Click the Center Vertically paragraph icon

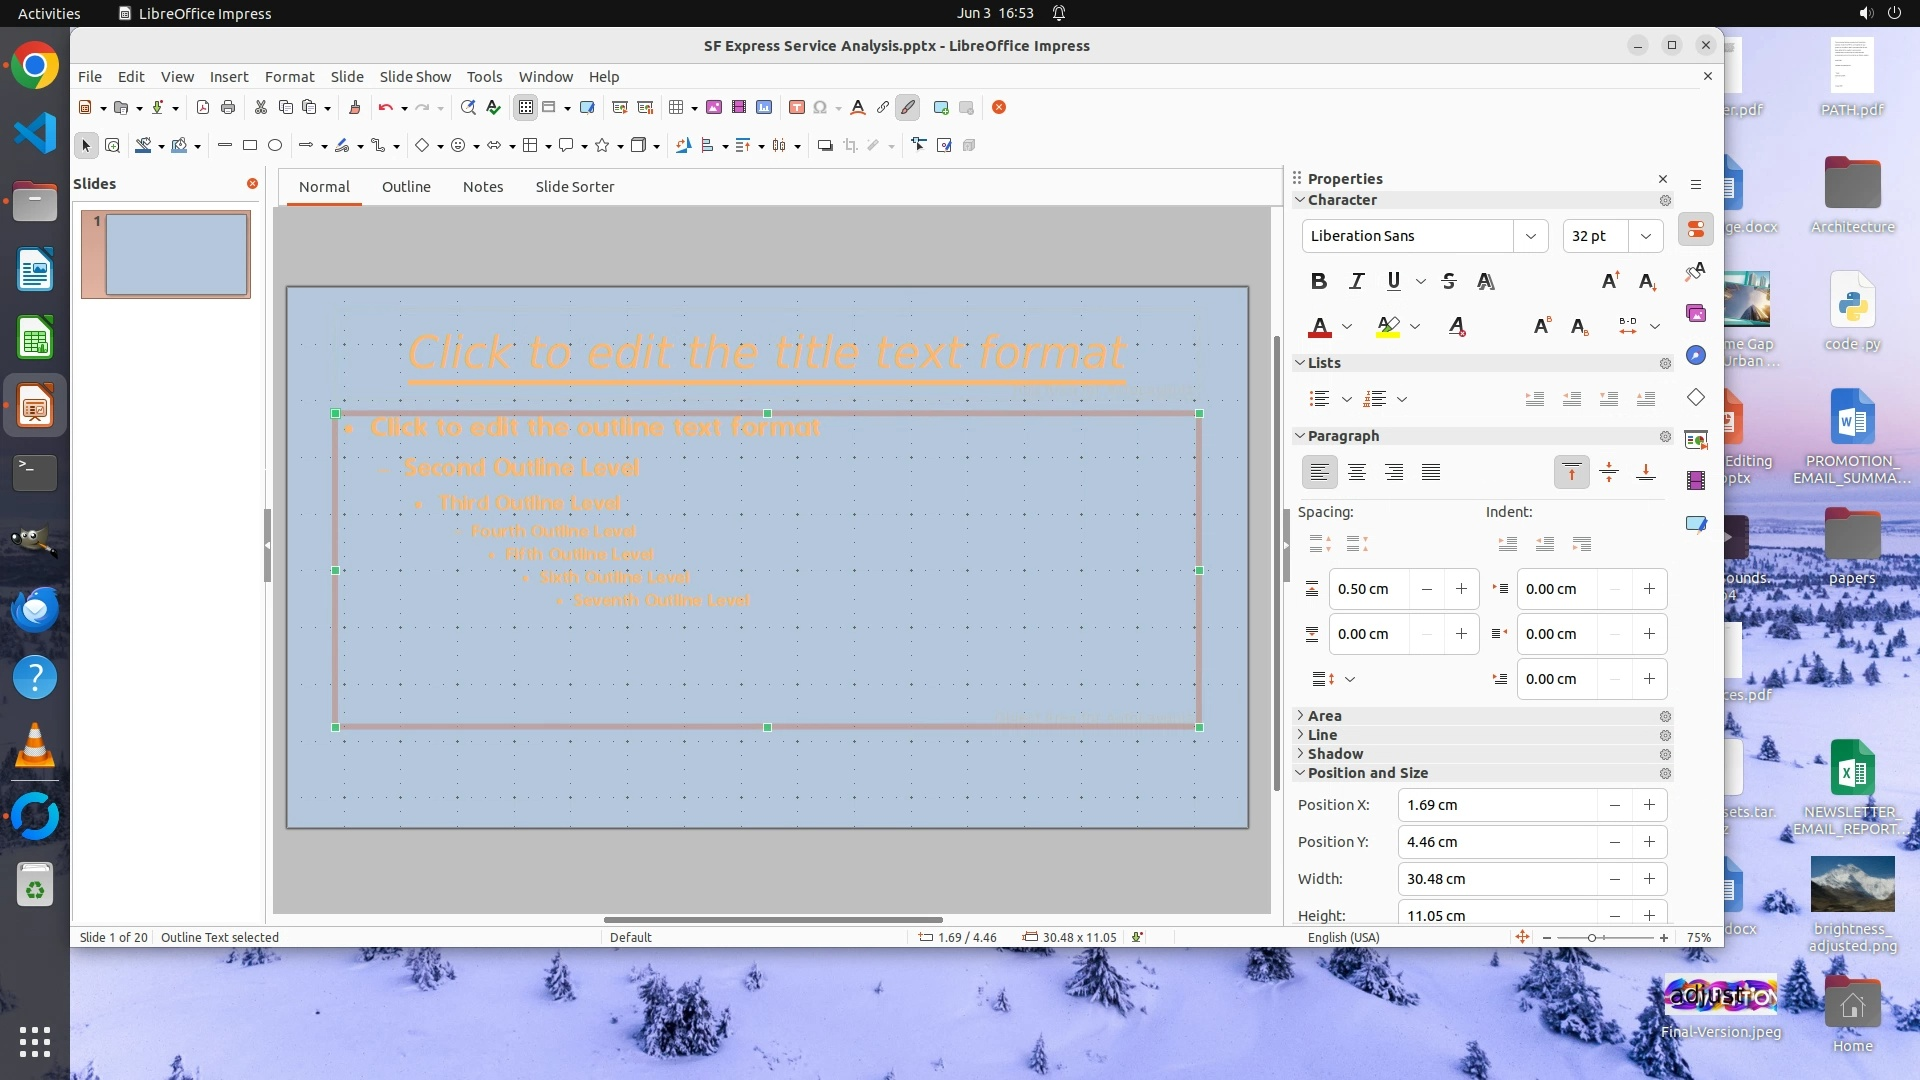pyautogui.click(x=1608, y=472)
